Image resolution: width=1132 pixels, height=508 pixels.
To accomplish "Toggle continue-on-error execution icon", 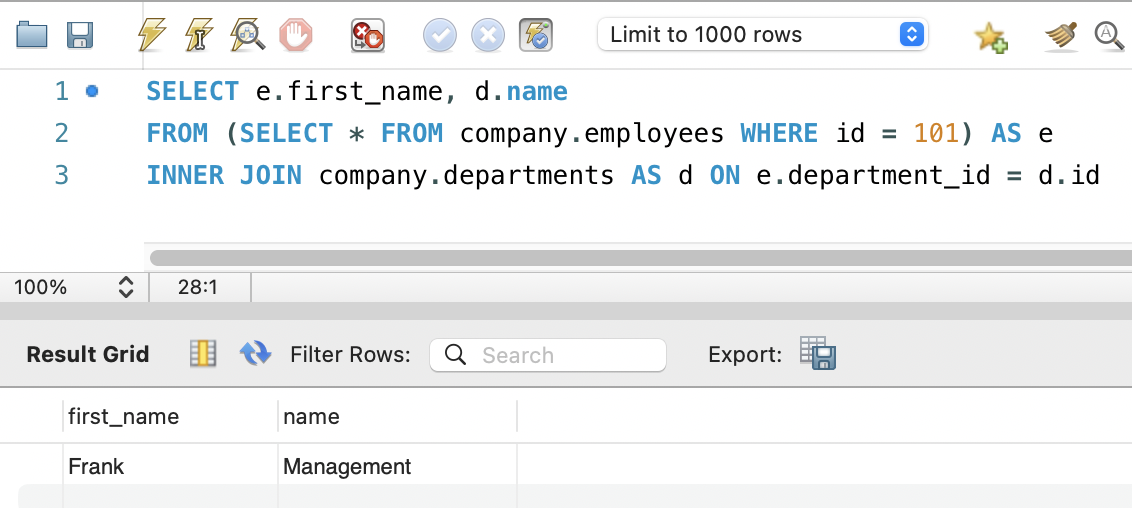I will point(367,35).
